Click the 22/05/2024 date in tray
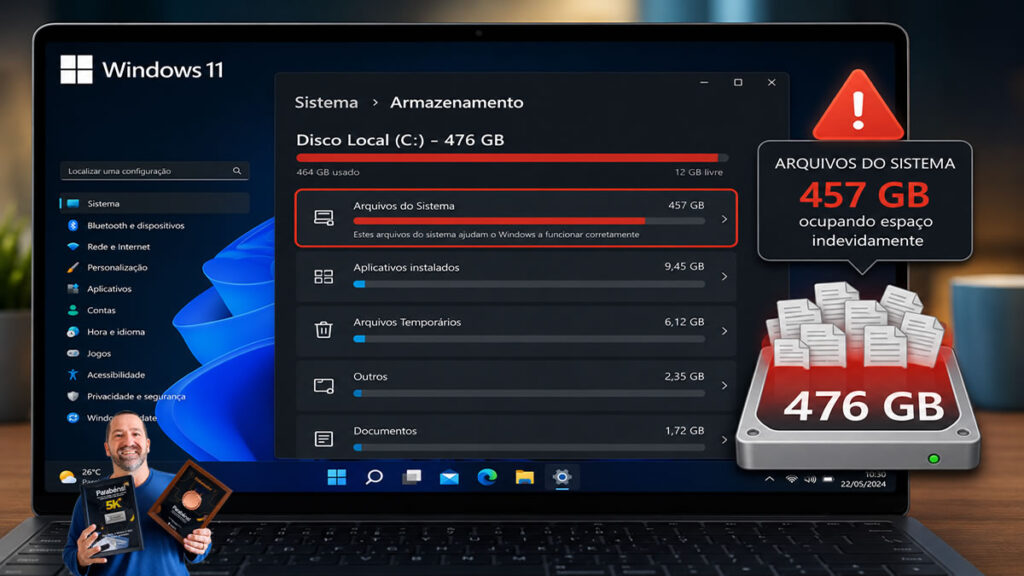This screenshot has width=1024, height=576. tap(863, 484)
